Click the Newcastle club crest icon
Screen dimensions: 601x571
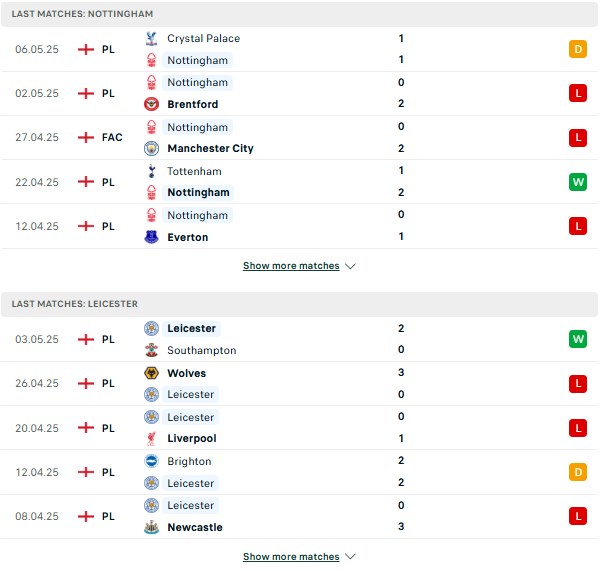151,527
